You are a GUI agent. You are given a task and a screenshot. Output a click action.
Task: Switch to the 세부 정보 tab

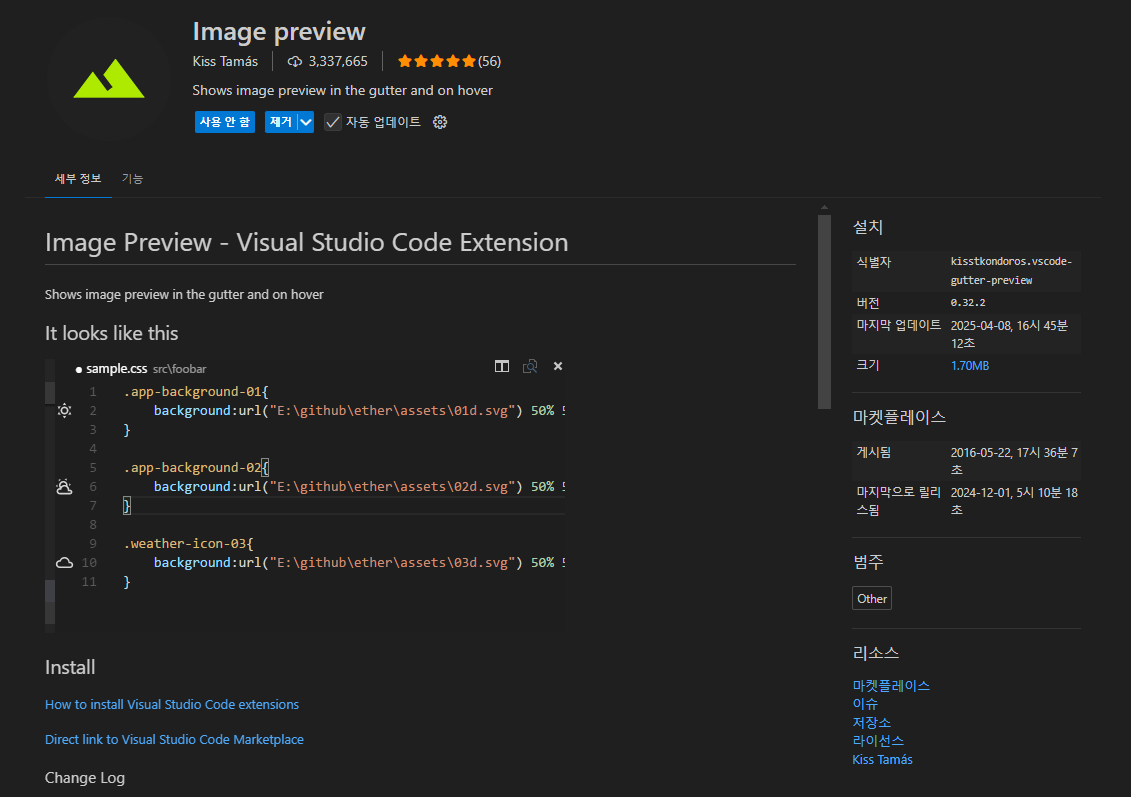(x=78, y=178)
